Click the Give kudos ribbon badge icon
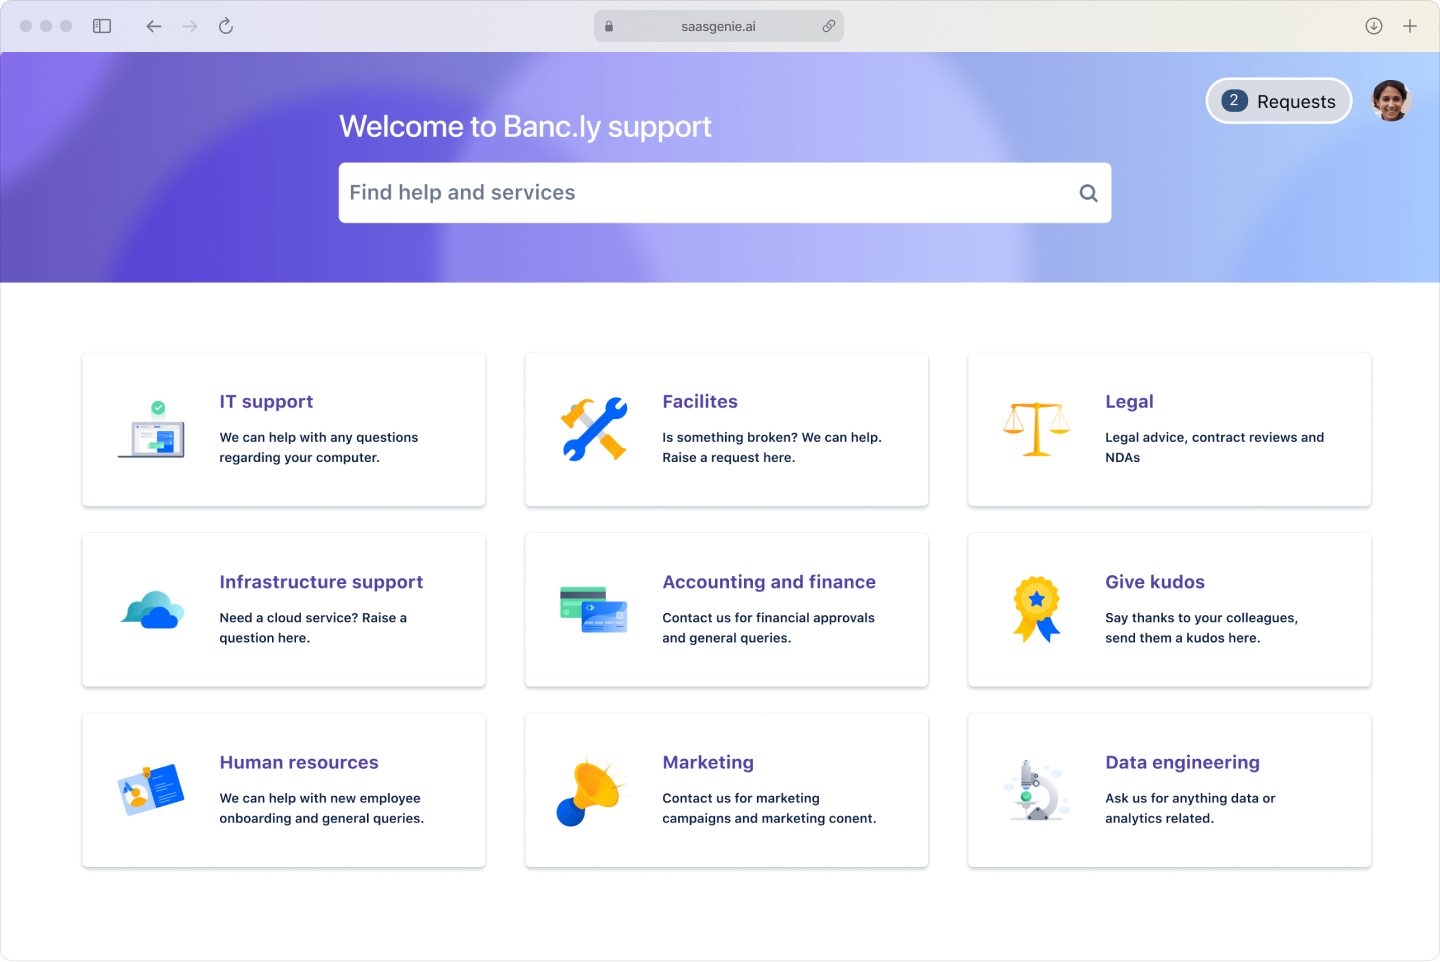 coord(1037,609)
